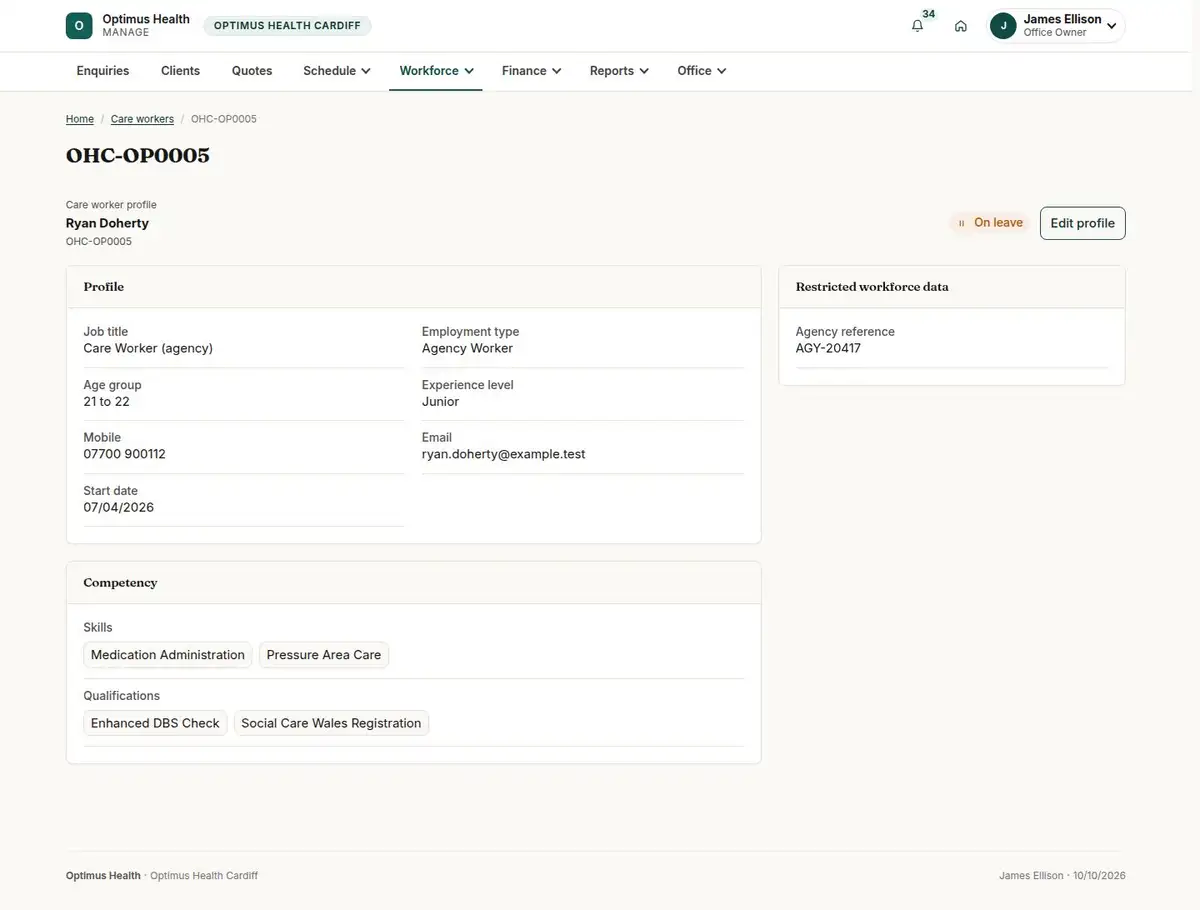Click the Agency Worker employment type value
1200x910 pixels.
click(467, 348)
